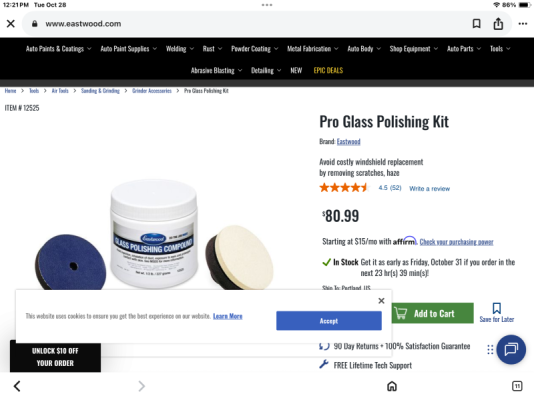Tap the browser bookmark icon
Image resolution: width=534 pixels, height=400 pixels.
pyautogui.click(x=476, y=23)
